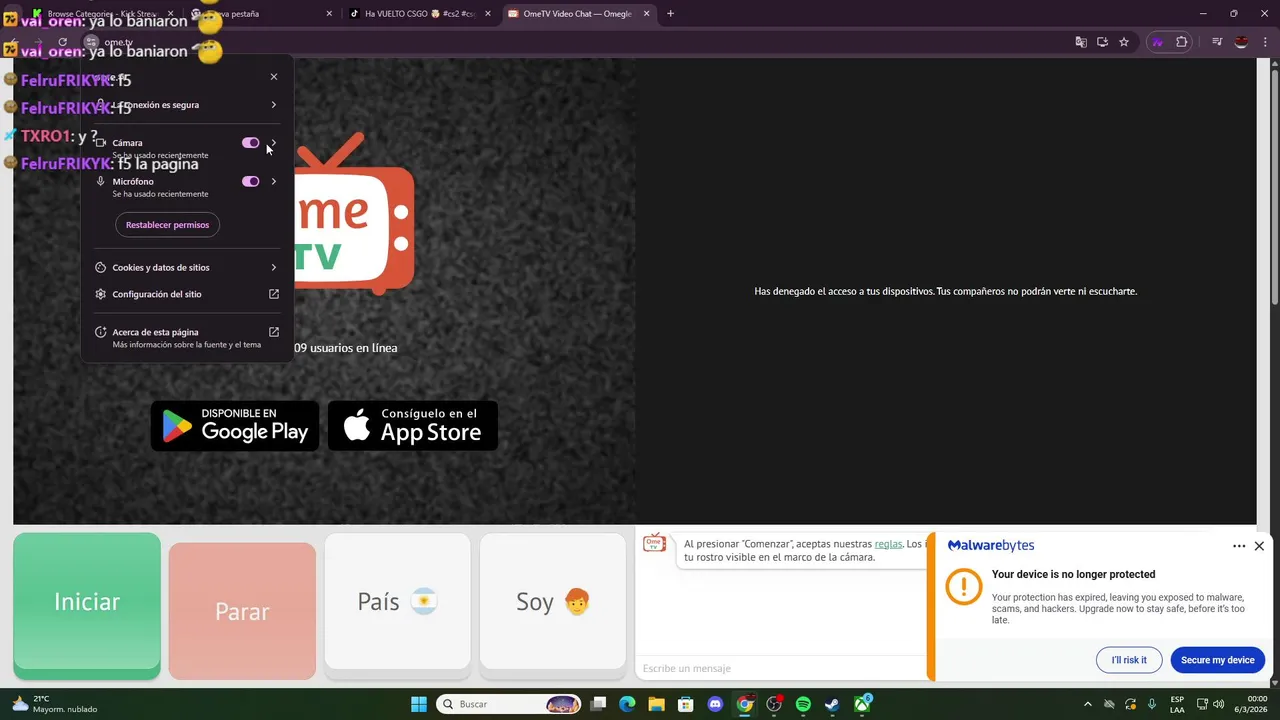Image resolution: width=1280 pixels, height=720 pixels.
Task: Click the Disponible en Google Play badge
Action: click(235, 426)
